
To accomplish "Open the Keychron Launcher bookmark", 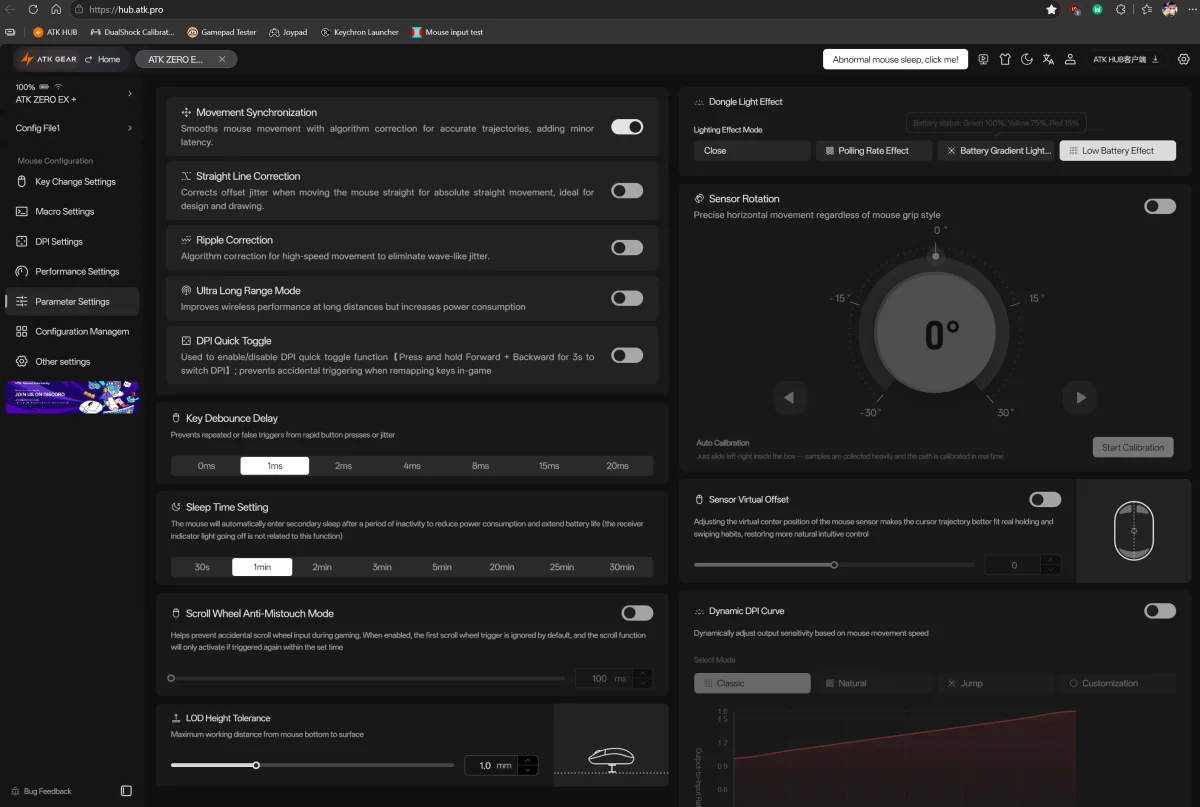I will pyautogui.click(x=359, y=32).
